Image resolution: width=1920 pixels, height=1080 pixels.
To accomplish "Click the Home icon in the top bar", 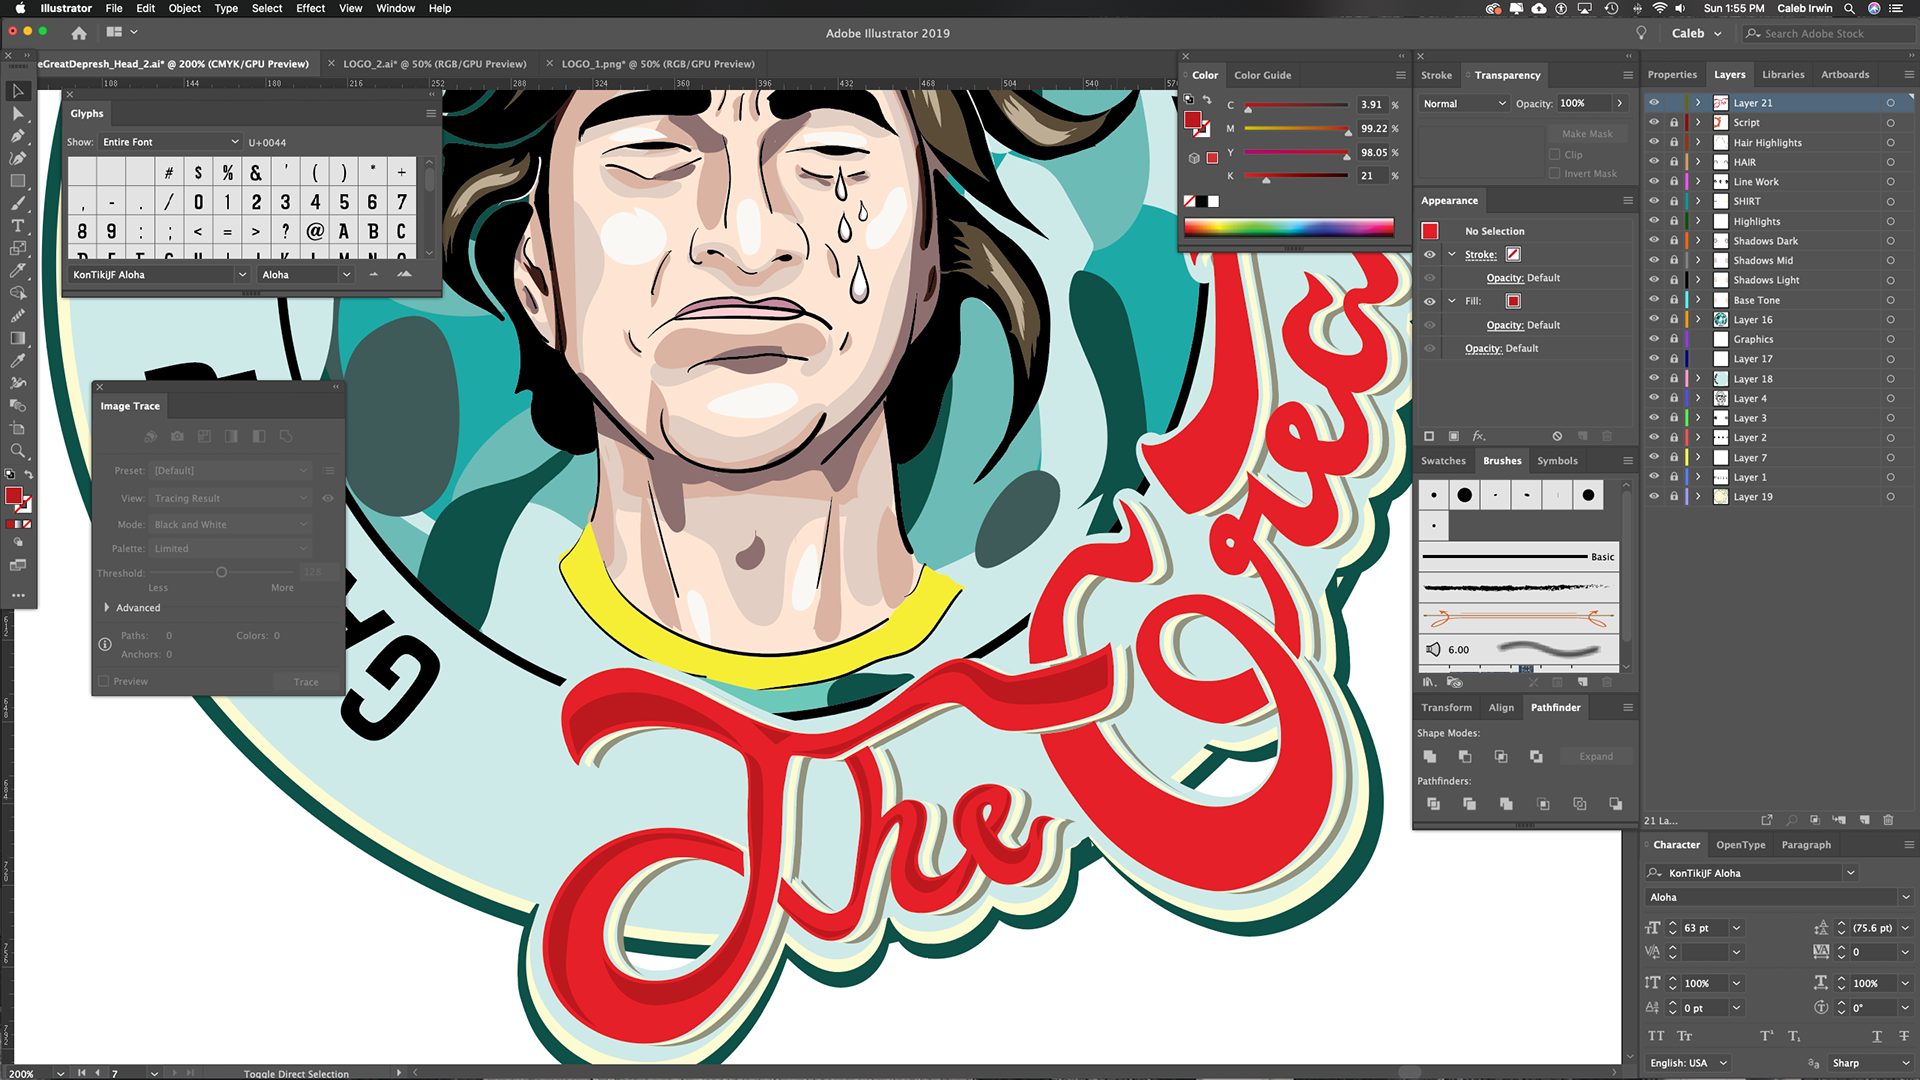I will pyautogui.click(x=79, y=33).
